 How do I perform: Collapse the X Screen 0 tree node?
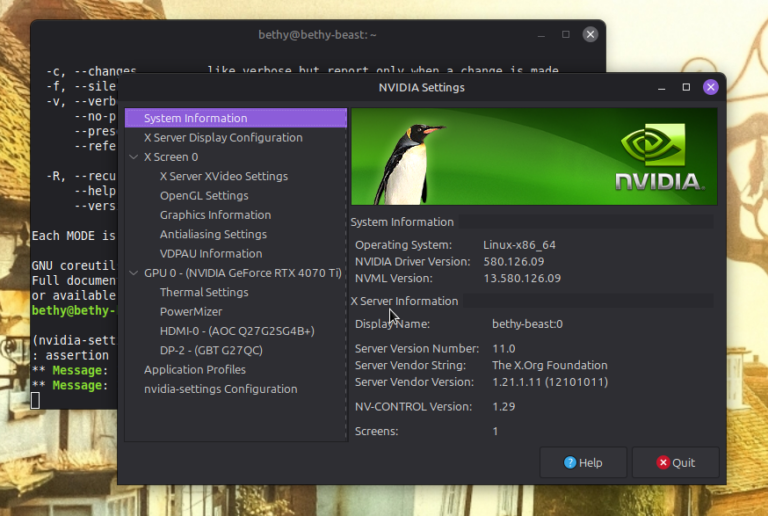(x=133, y=157)
